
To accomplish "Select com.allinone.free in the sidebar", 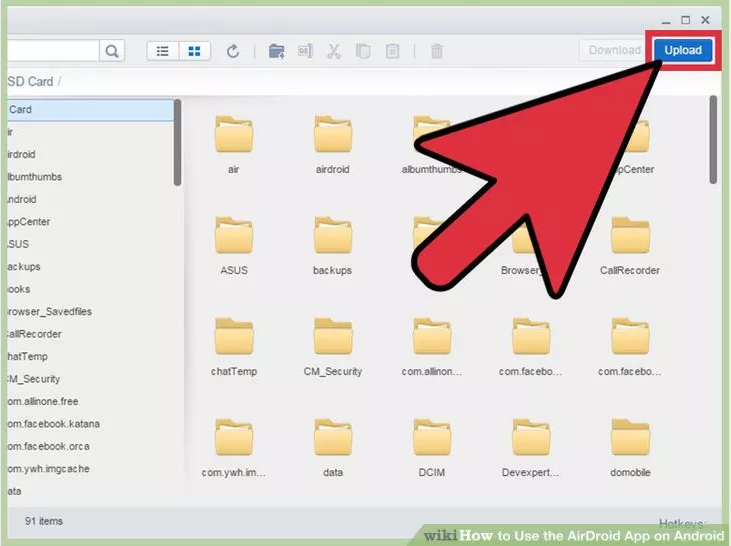I will point(43,401).
